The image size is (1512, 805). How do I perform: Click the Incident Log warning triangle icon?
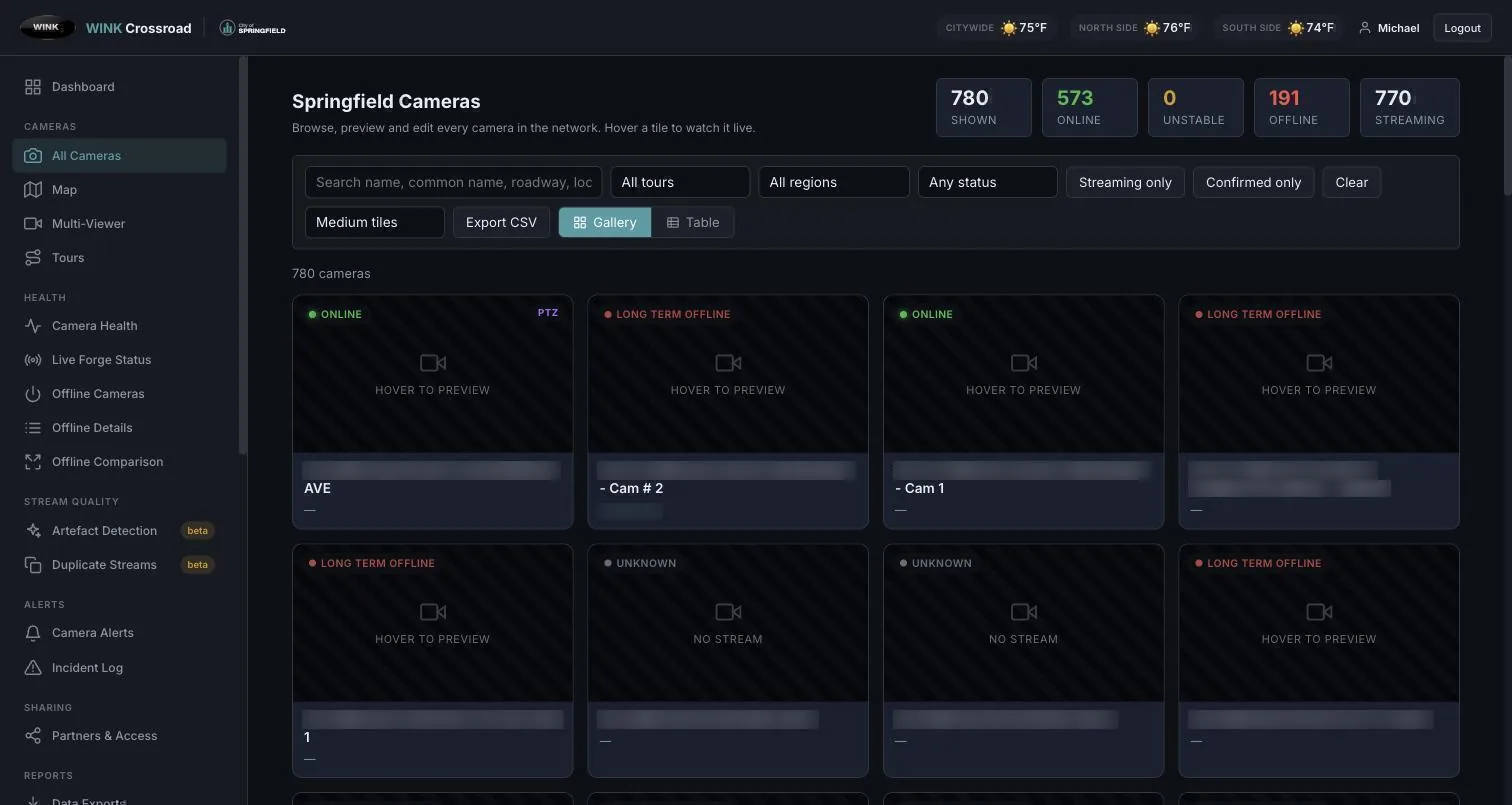click(x=33, y=668)
